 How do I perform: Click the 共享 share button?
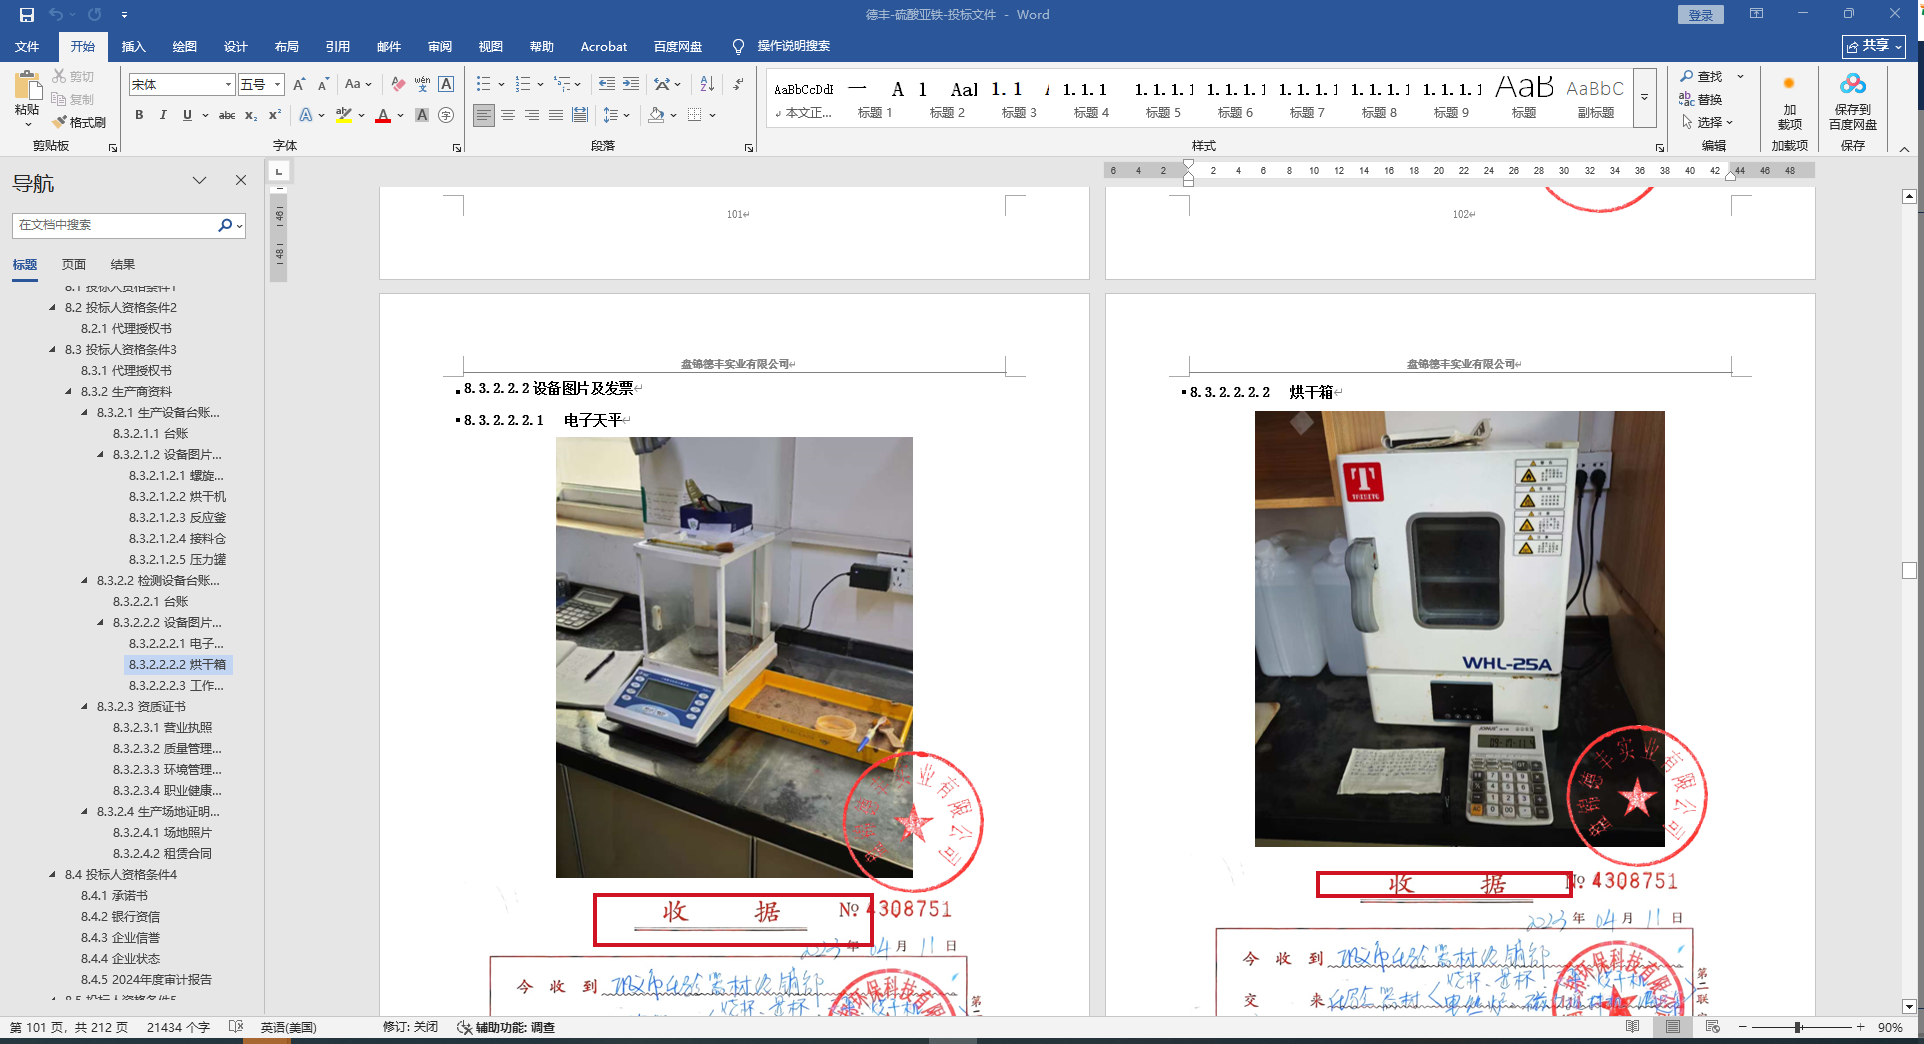pos(1874,46)
